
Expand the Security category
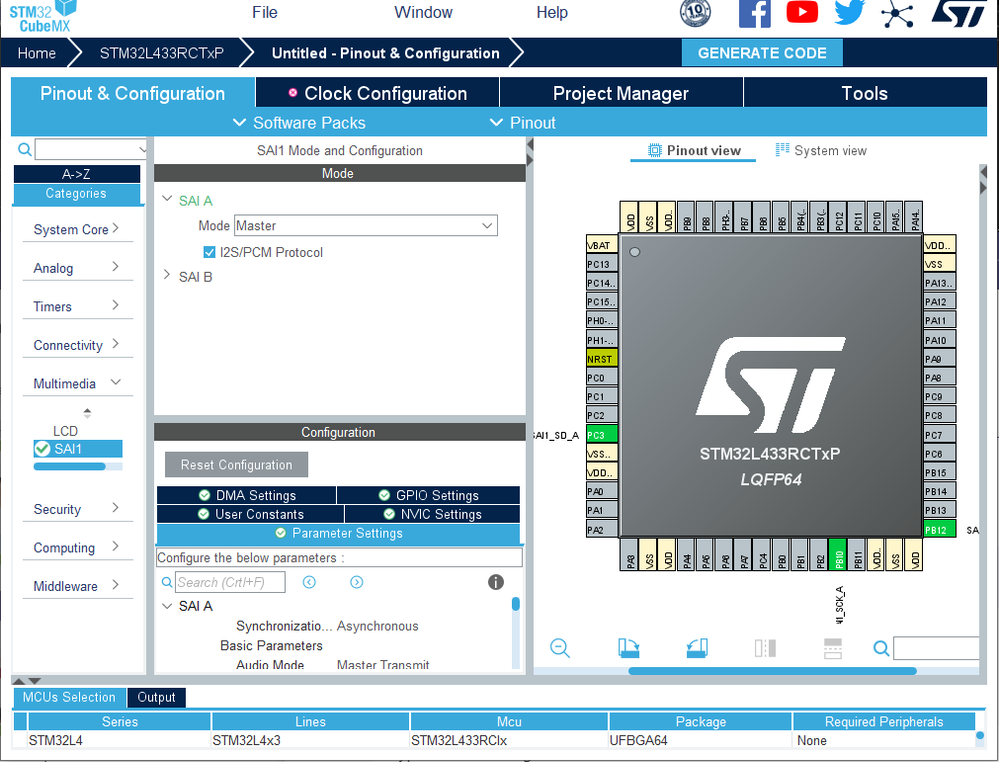76,508
